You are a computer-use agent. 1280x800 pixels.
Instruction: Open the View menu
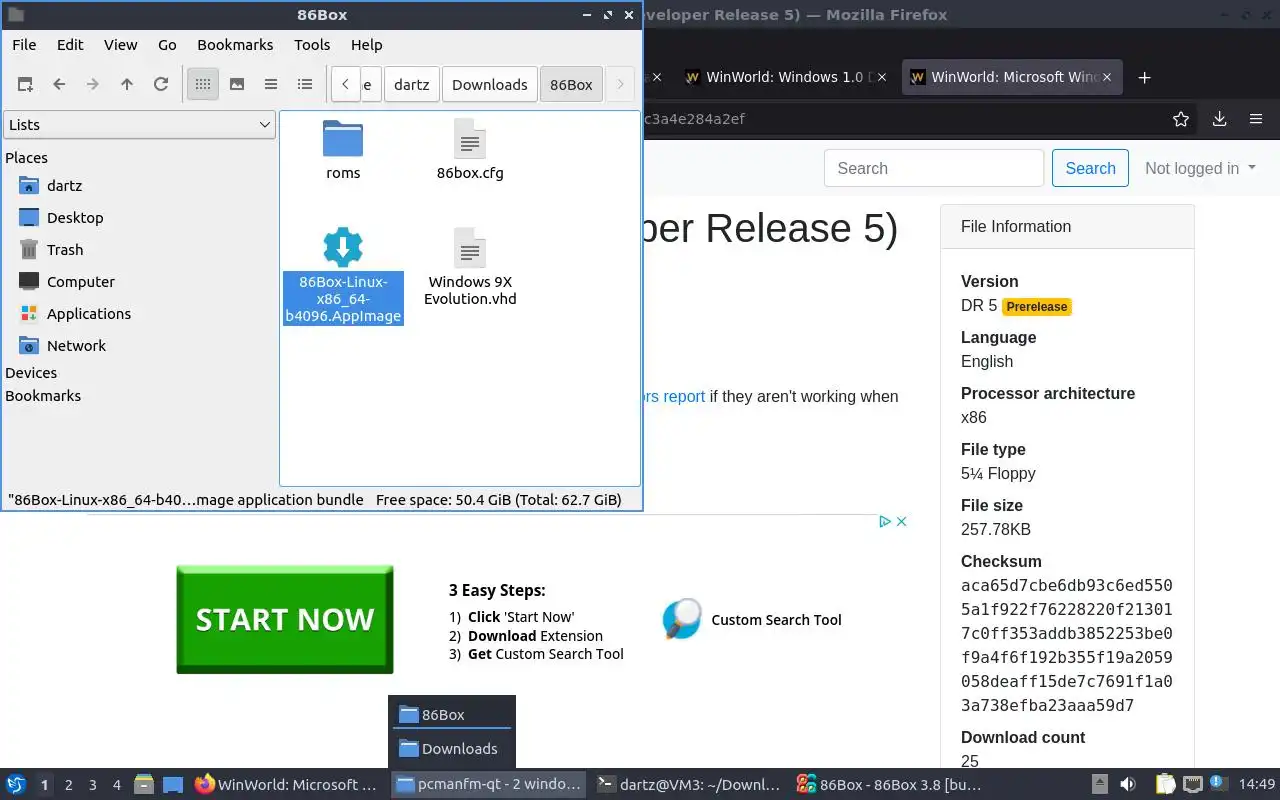(x=121, y=45)
